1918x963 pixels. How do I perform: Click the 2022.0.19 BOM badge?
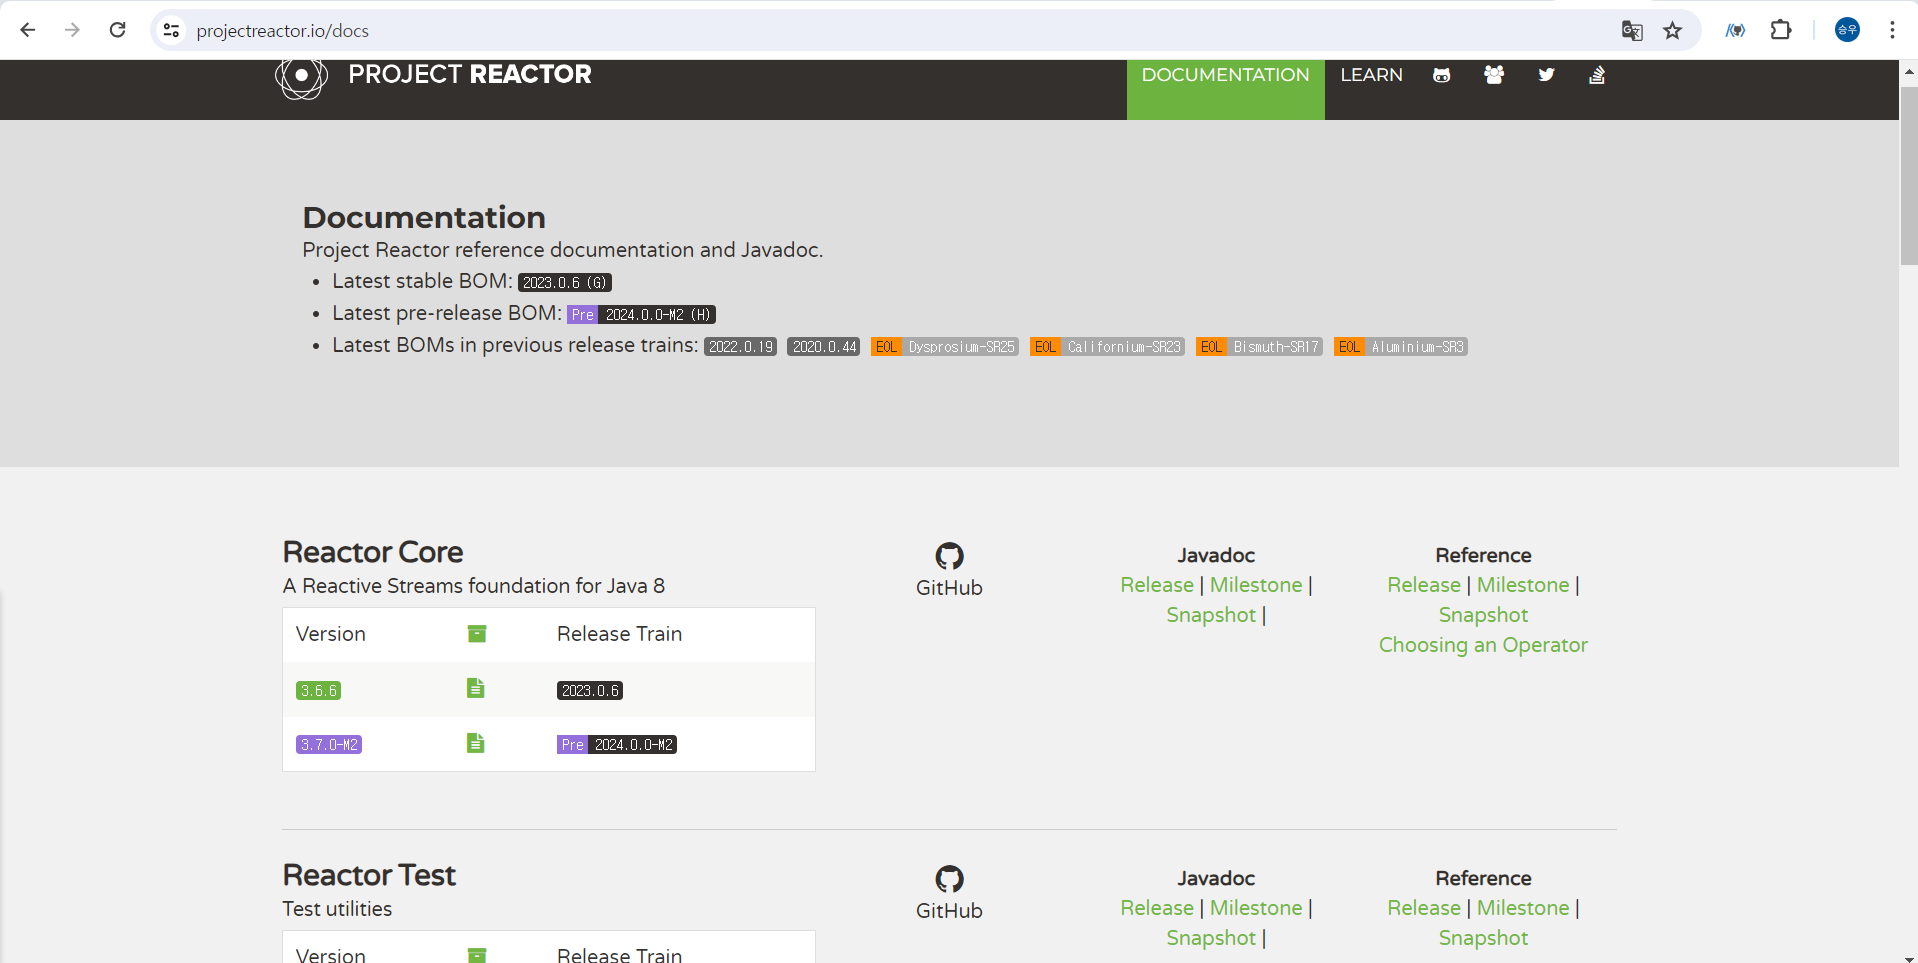741,347
